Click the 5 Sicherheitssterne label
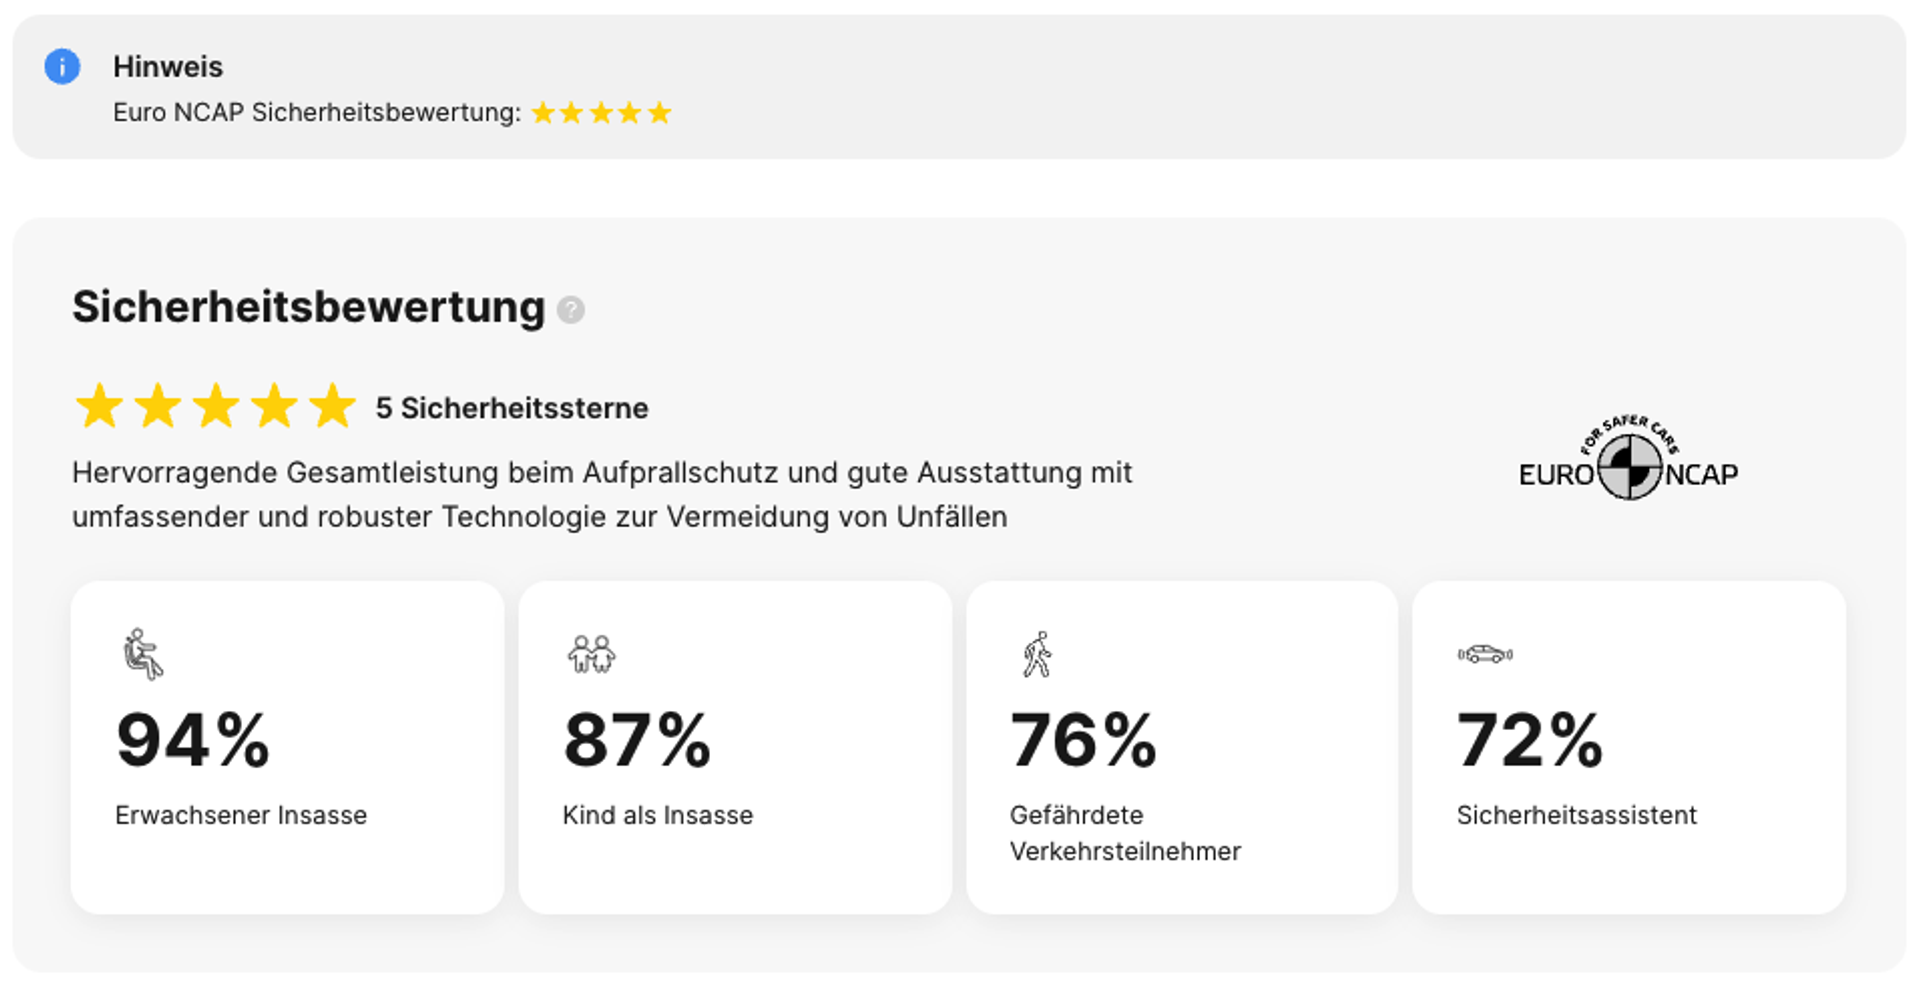Viewport: 1920px width, 986px height. [x=512, y=408]
